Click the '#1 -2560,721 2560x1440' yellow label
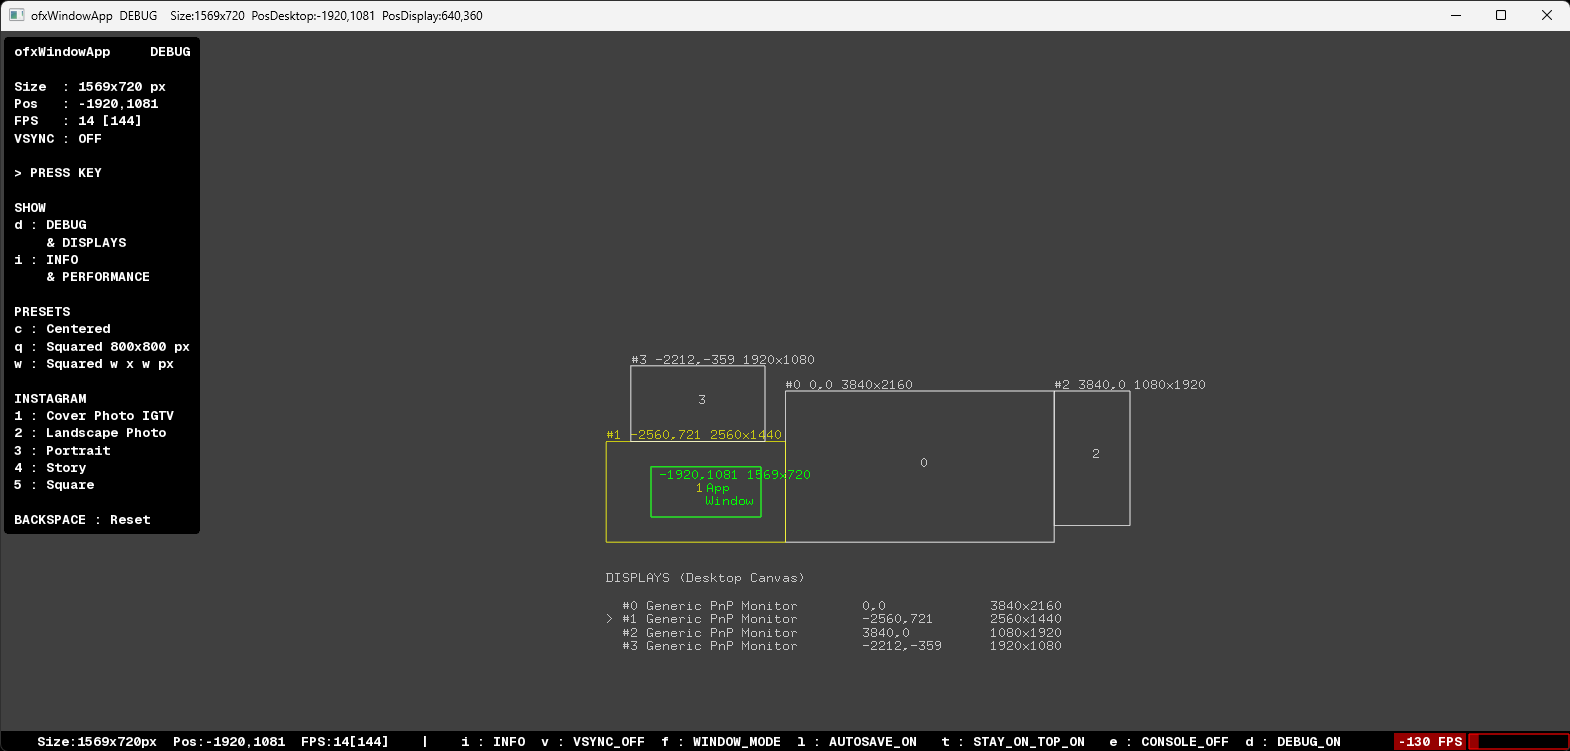Image resolution: width=1570 pixels, height=751 pixels. coord(694,435)
